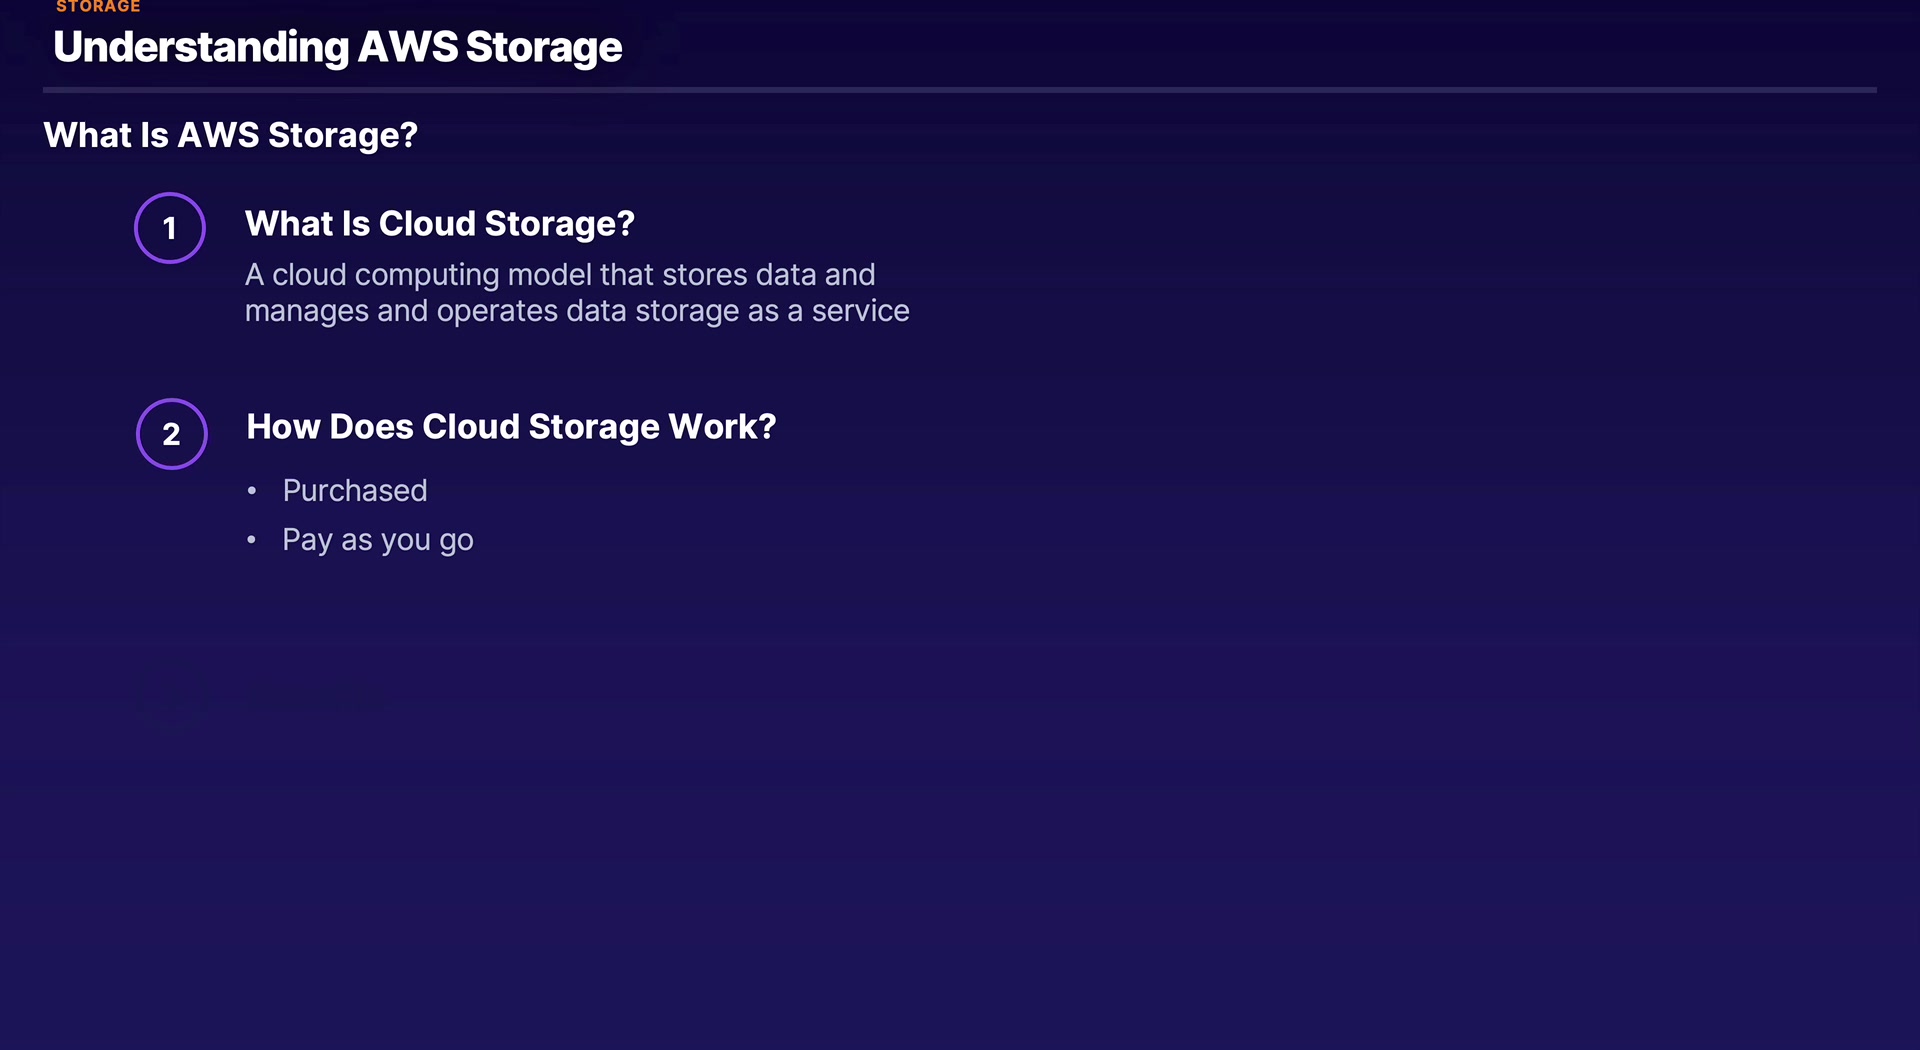Click the word 'Work?' in second heading

[x=722, y=427]
